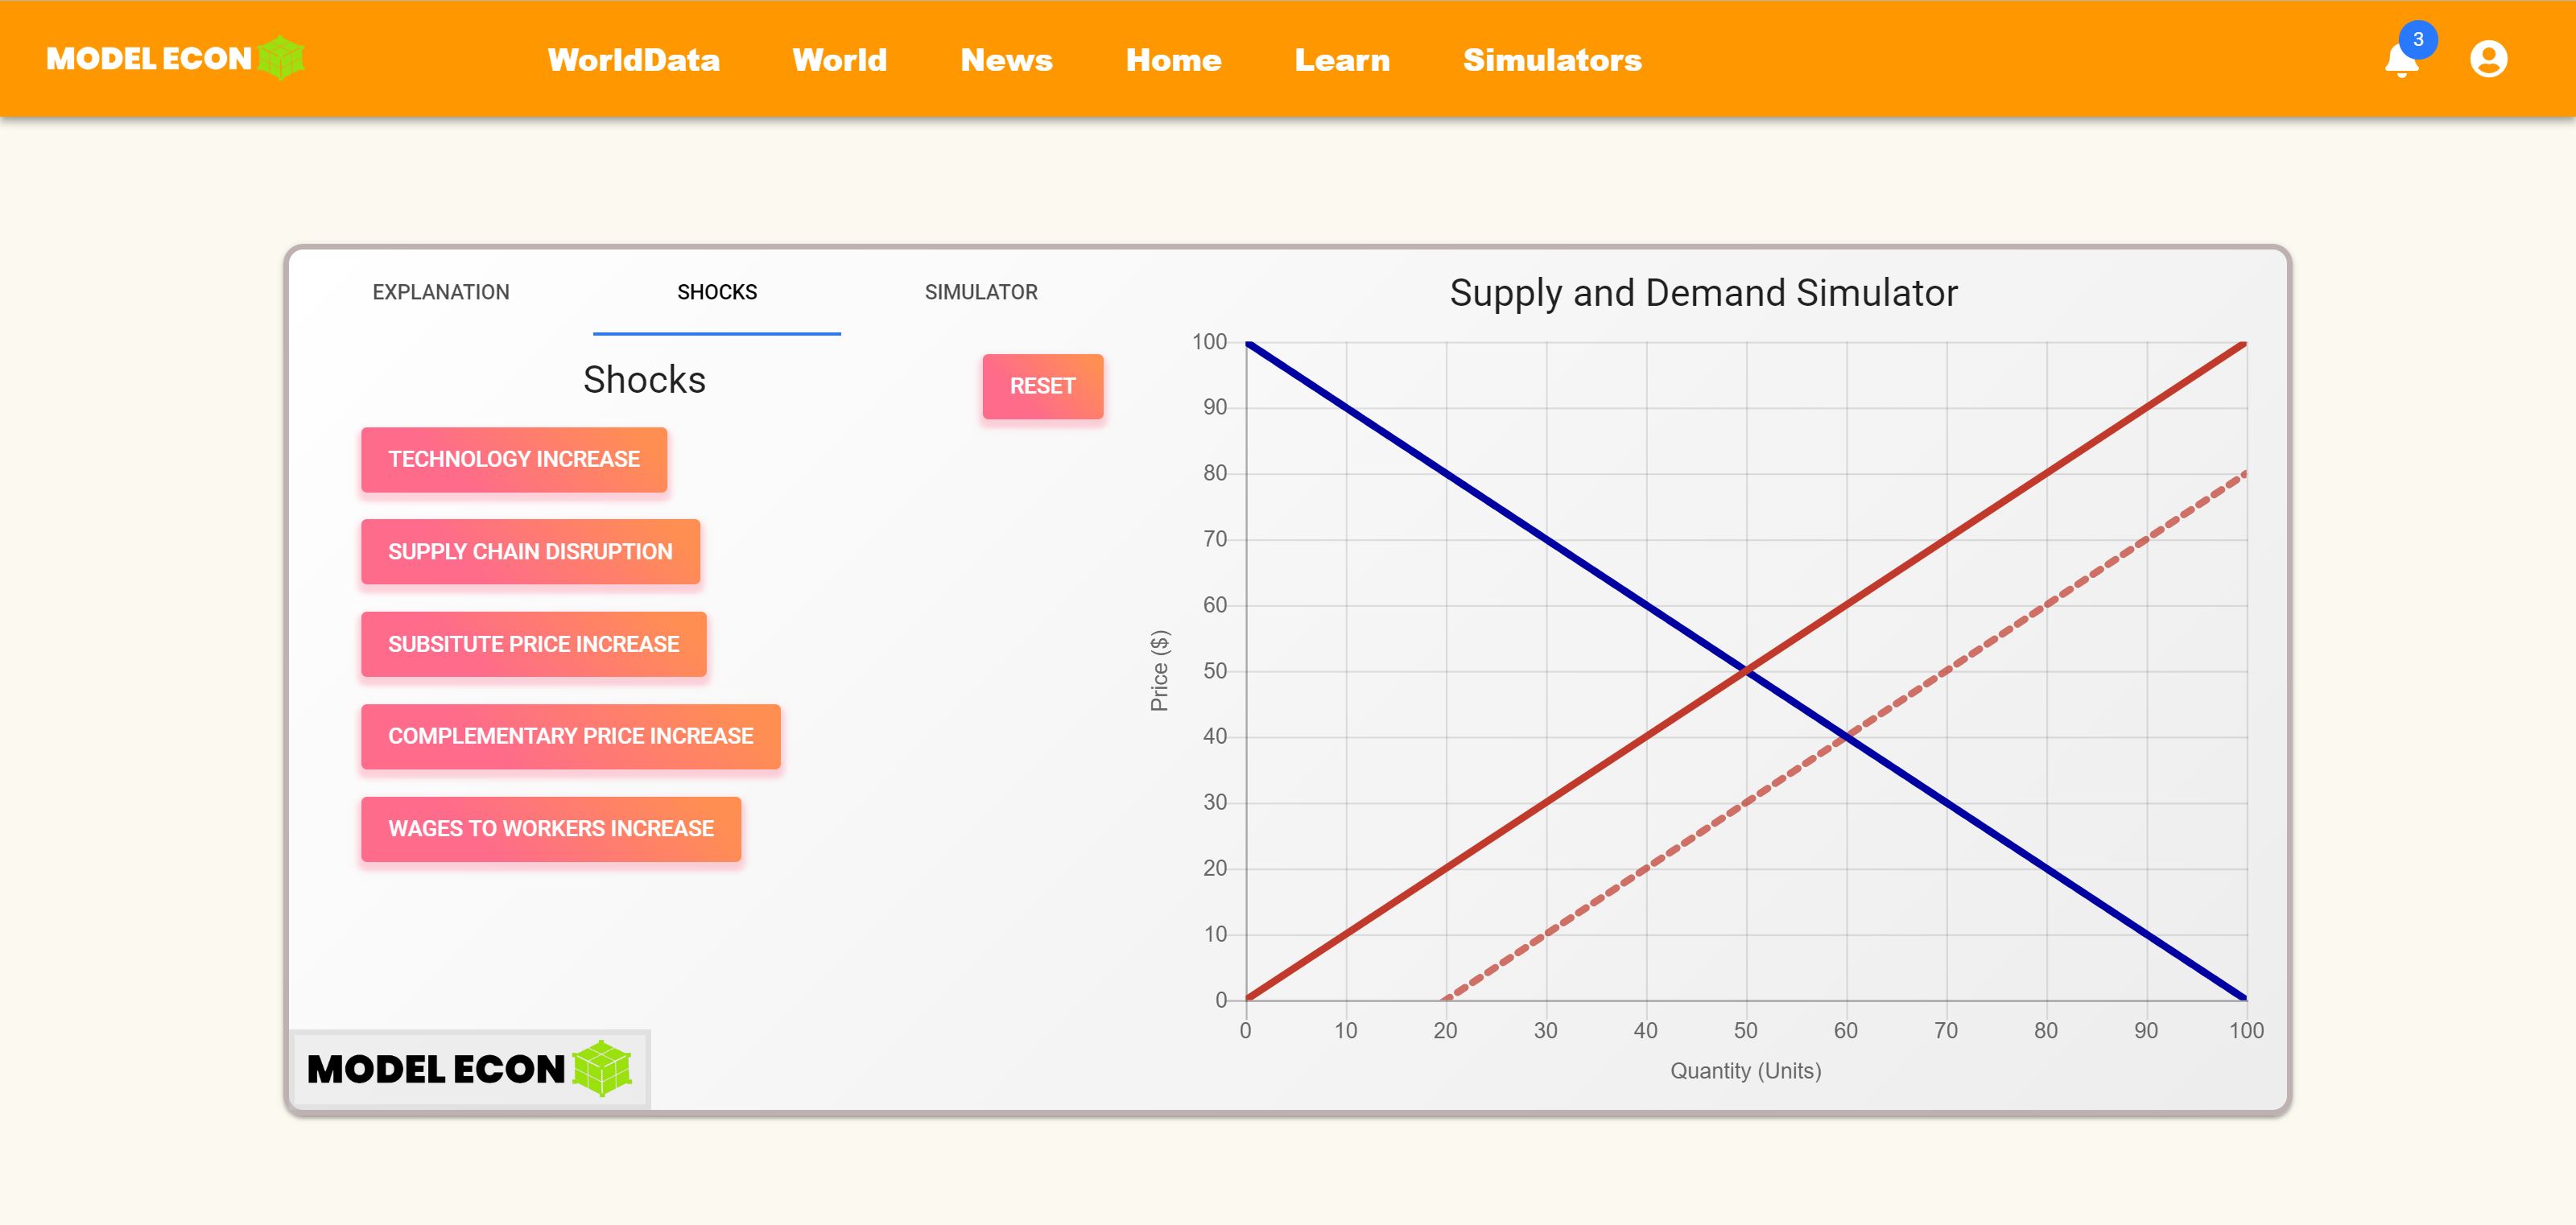Image resolution: width=2576 pixels, height=1225 pixels.
Task: Click the 'Shocks' heading text
Action: [x=644, y=380]
